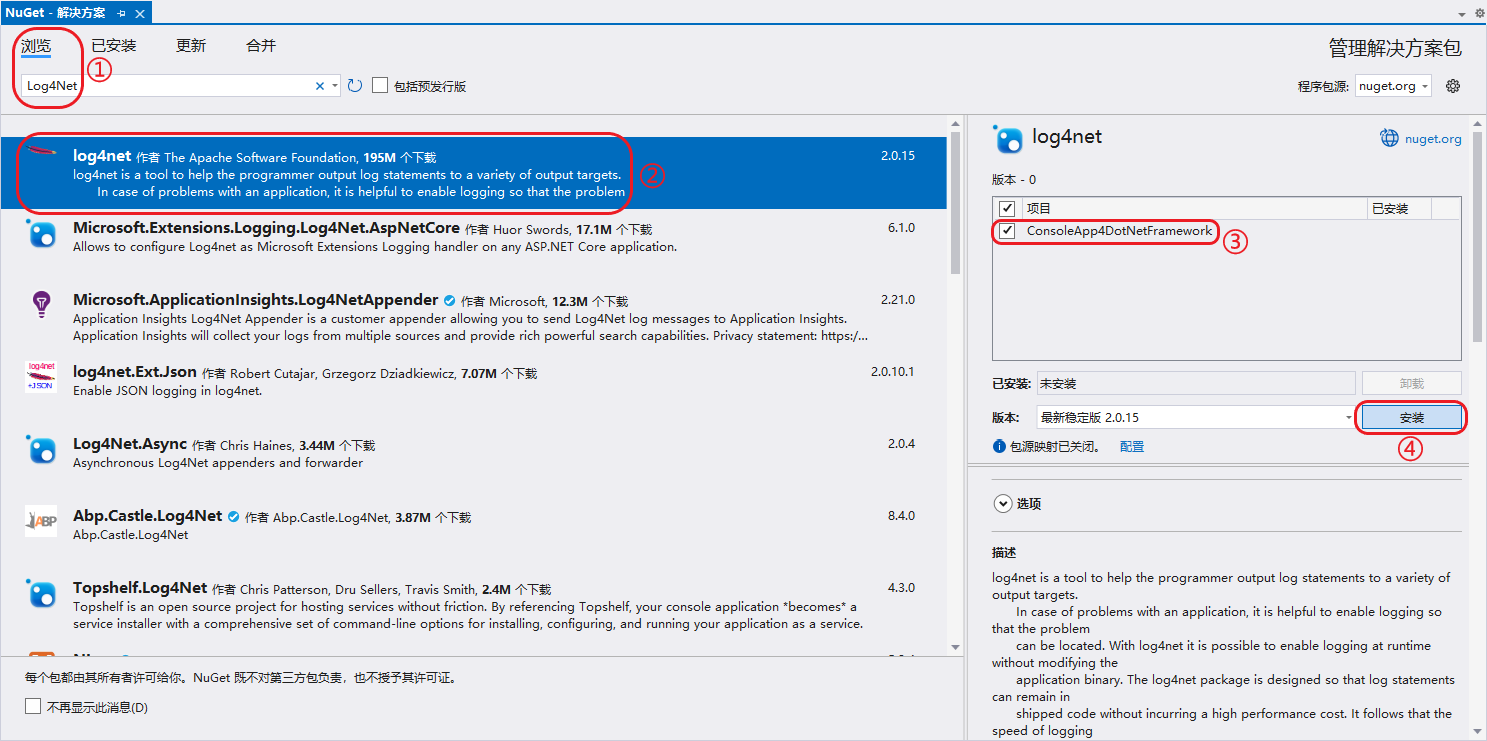Click the Install button
Screen dimensions: 1487x741
point(1412,417)
